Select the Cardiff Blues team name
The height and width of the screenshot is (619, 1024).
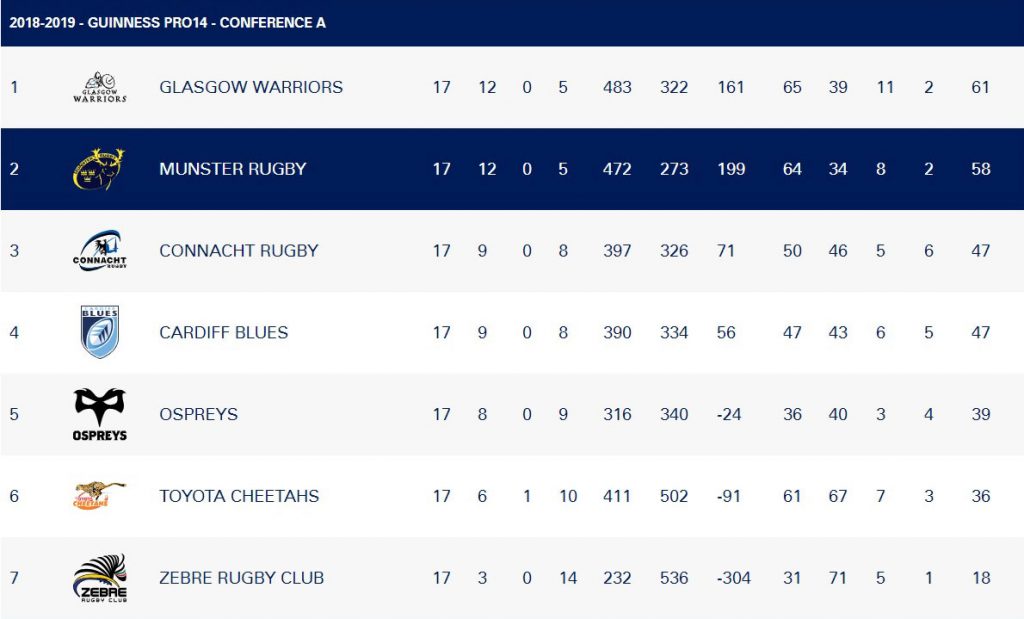click(x=223, y=332)
